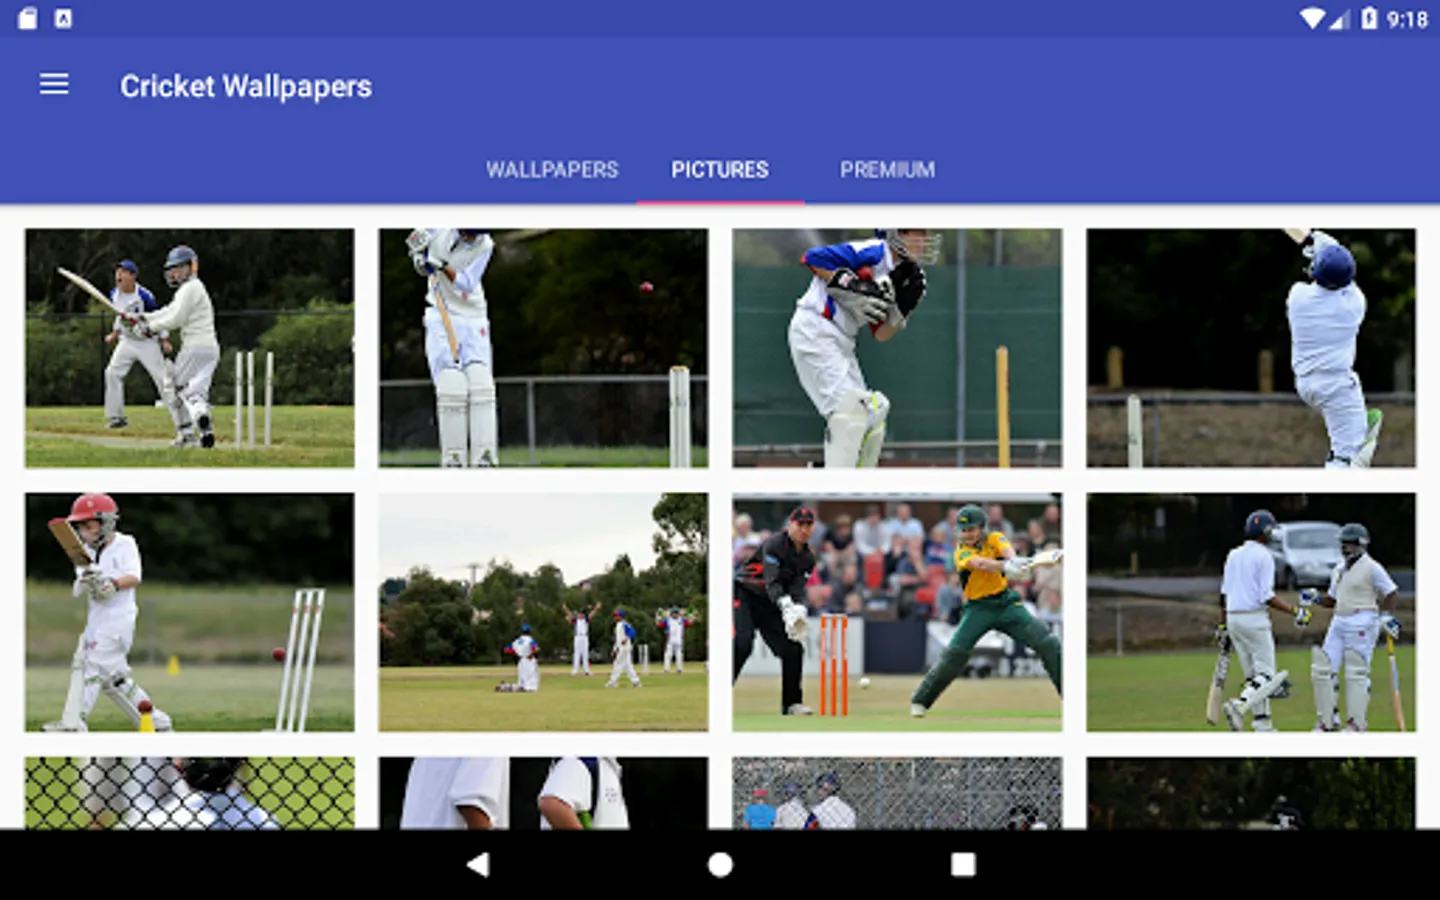
Task: Tap the Android home button
Action: click(x=720, y=865)
